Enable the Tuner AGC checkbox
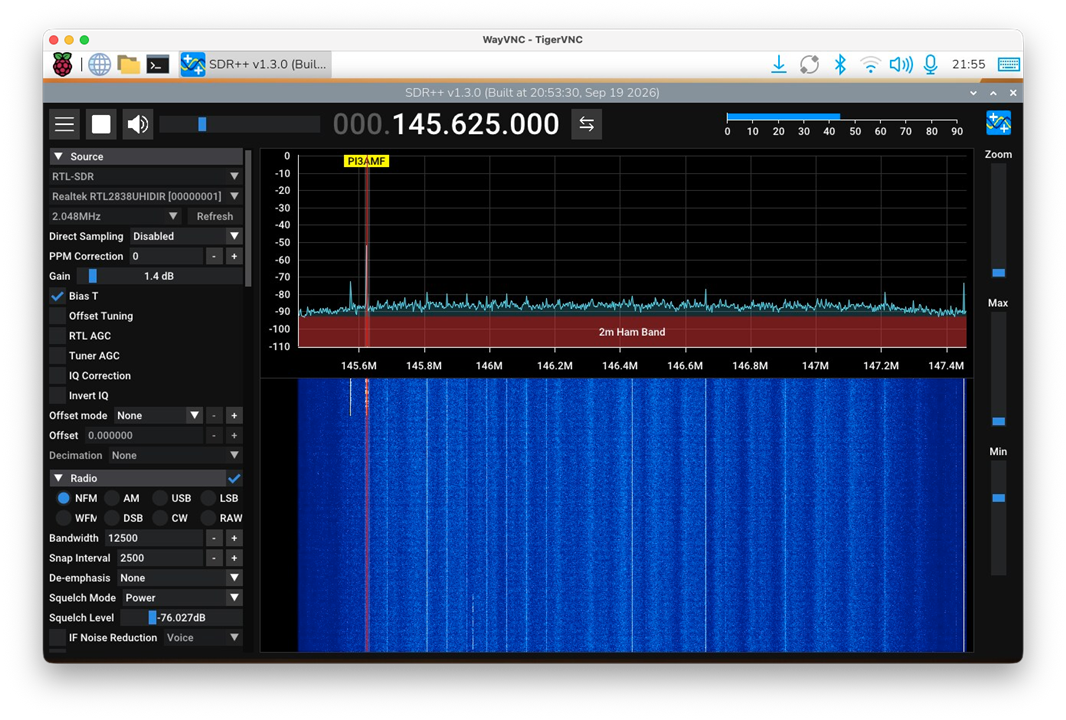The height and width of the screenshot is (720, 1066). (x=58, y=356)
